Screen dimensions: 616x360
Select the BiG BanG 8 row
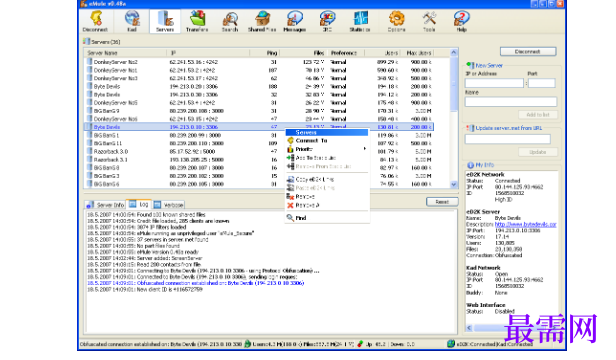click(258, 168)
